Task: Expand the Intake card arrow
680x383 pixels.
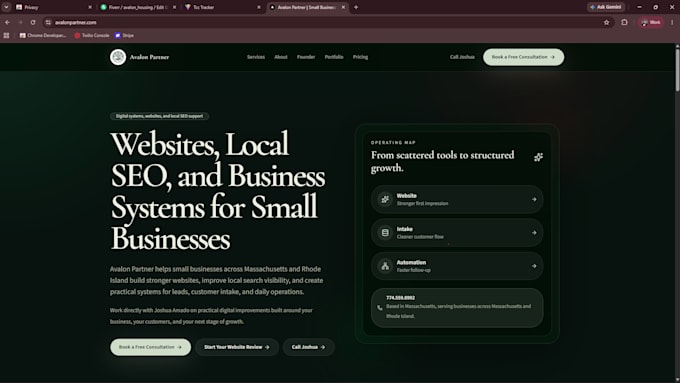Action: click(x=534, y=233)
